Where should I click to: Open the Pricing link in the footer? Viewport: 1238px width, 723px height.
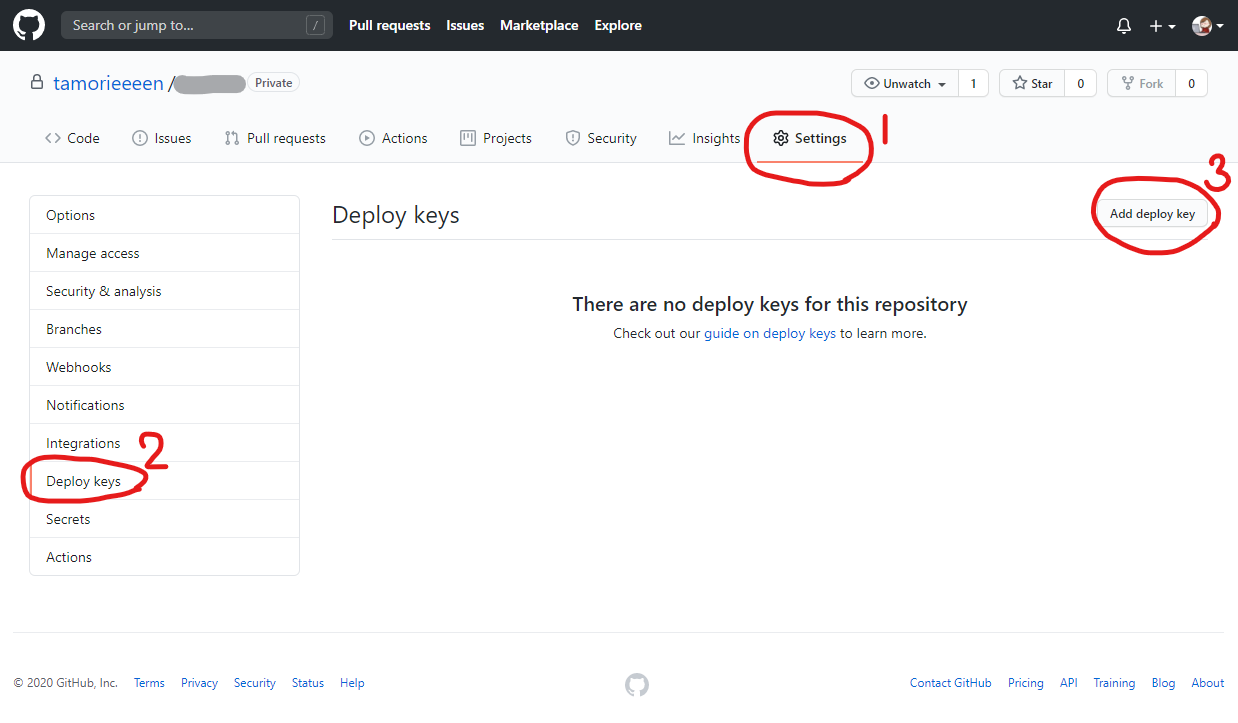1025,682
